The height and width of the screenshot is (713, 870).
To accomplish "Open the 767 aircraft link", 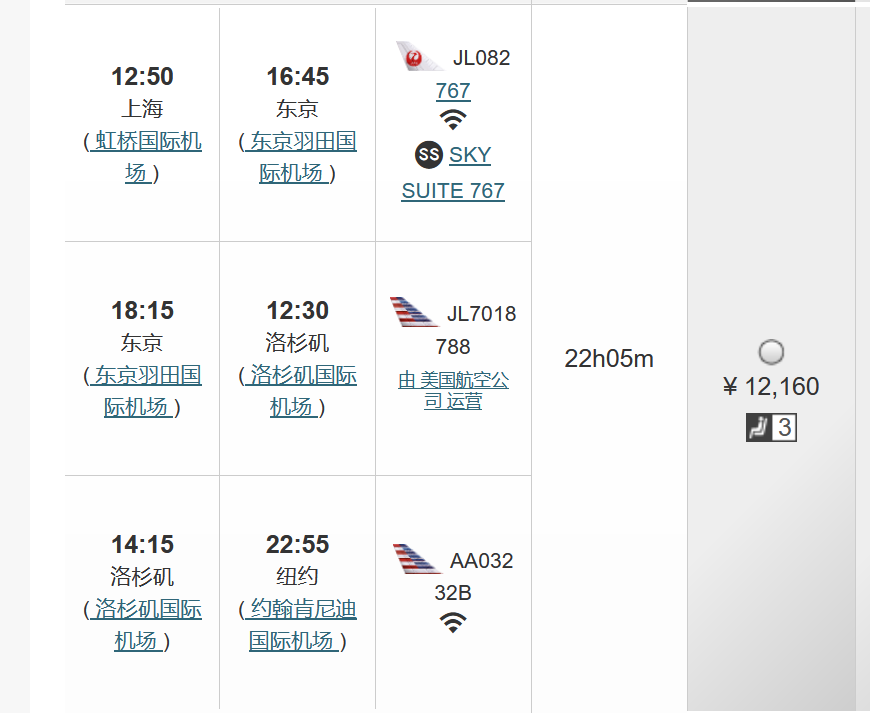I will (x=453, y=91).
